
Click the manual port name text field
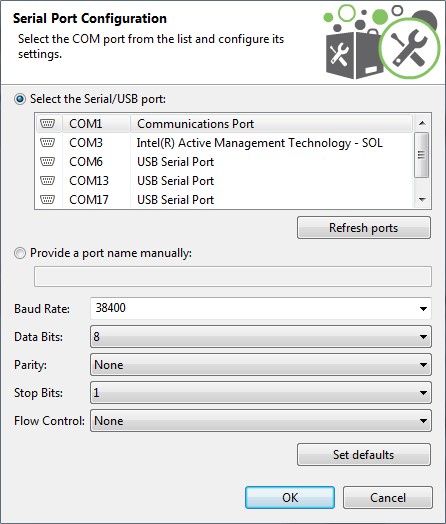[233, 276]
